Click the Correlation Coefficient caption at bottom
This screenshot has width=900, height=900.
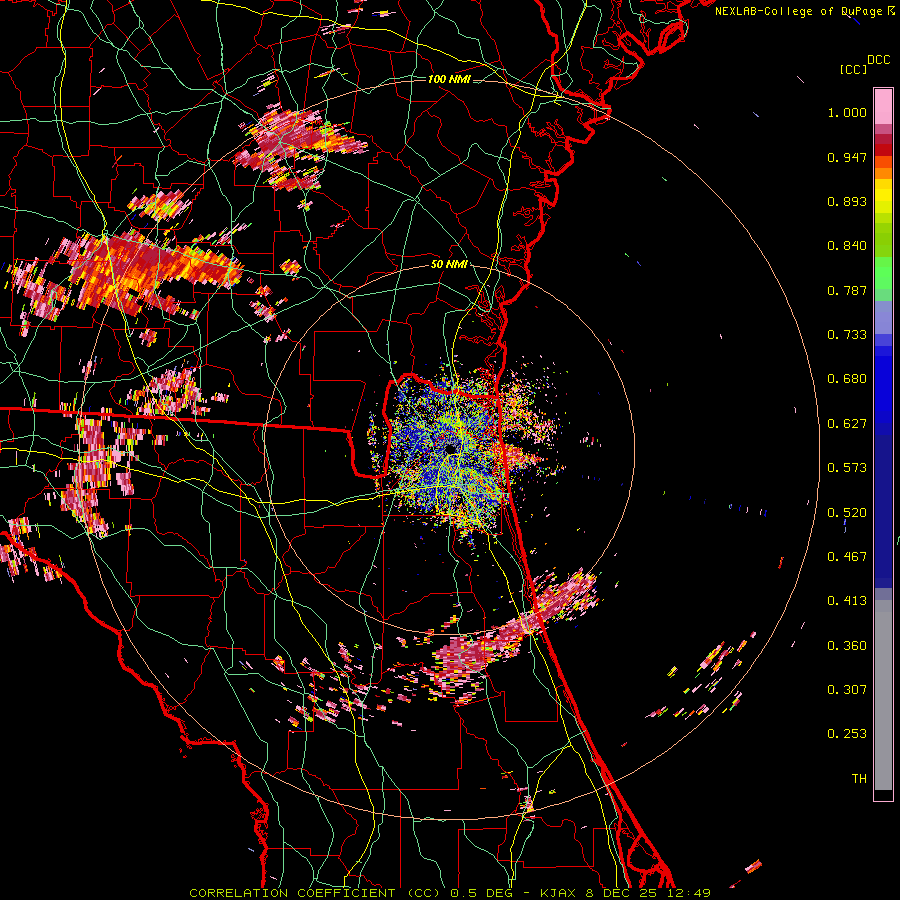pos(450,893)
